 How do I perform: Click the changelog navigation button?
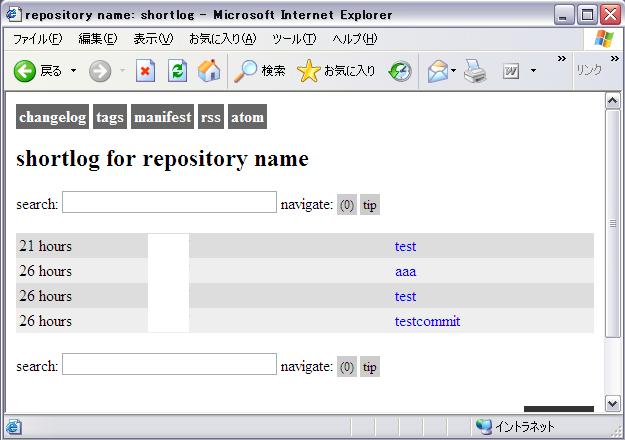pos(53,117)
